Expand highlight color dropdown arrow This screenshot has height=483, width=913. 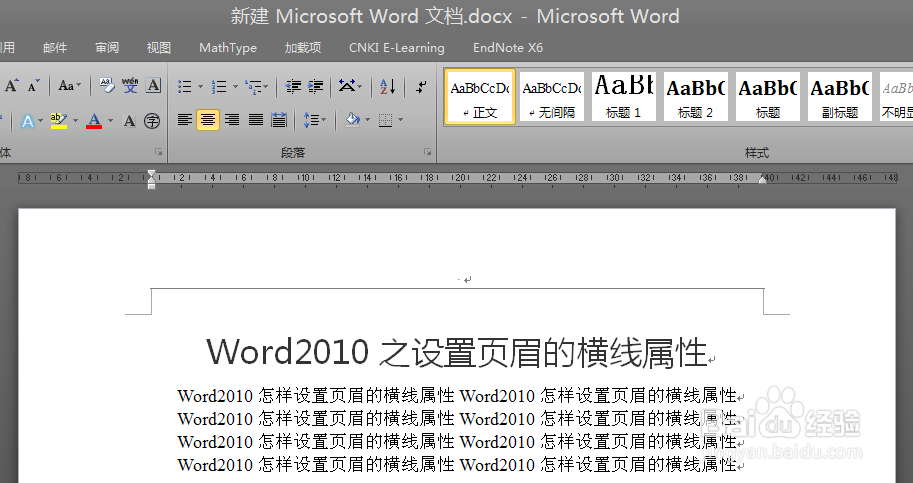pyautogui.click(x=75, y=120)
